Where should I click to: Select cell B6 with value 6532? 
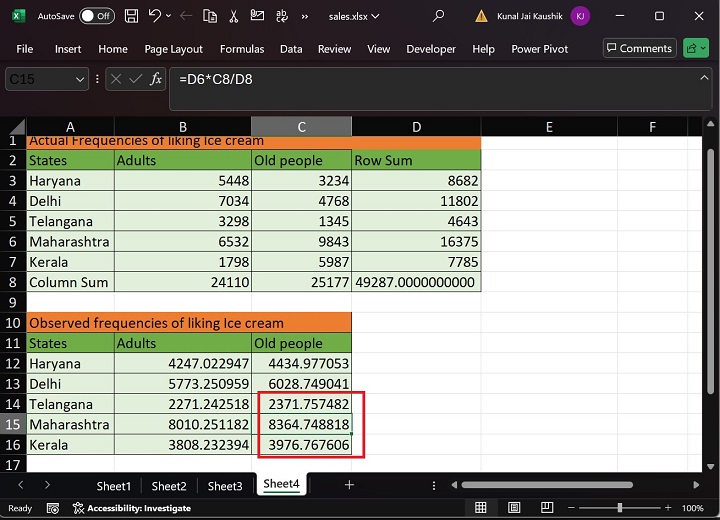pos(182,242)
